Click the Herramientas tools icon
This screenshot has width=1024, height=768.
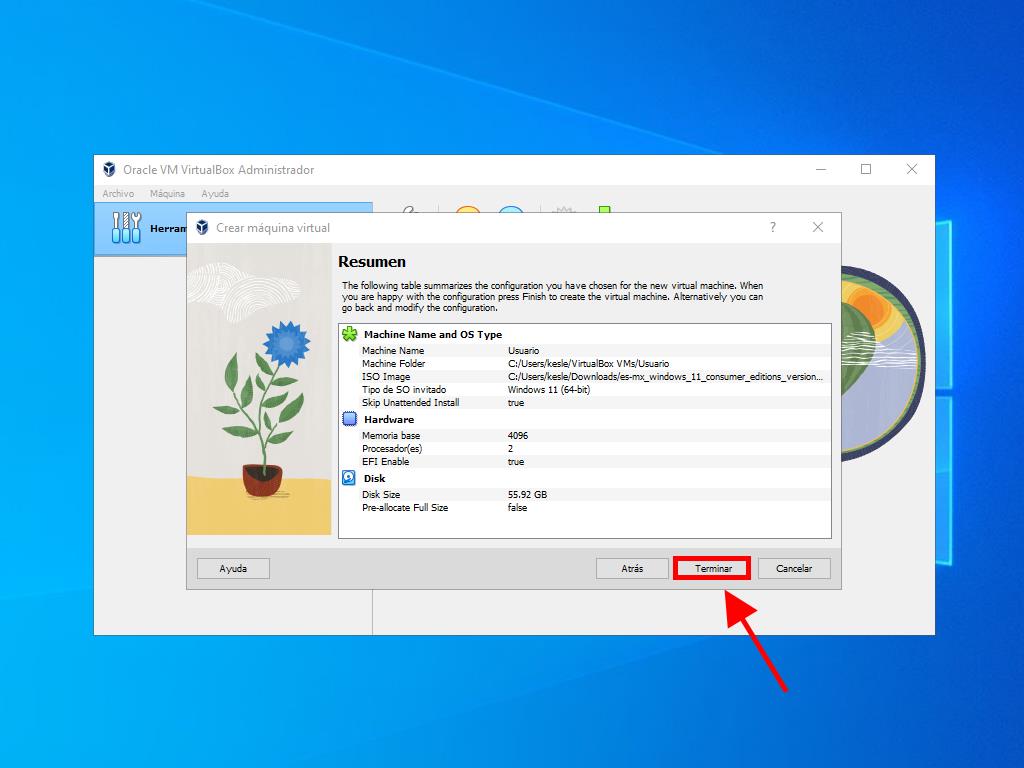click(x=127, y=228)
